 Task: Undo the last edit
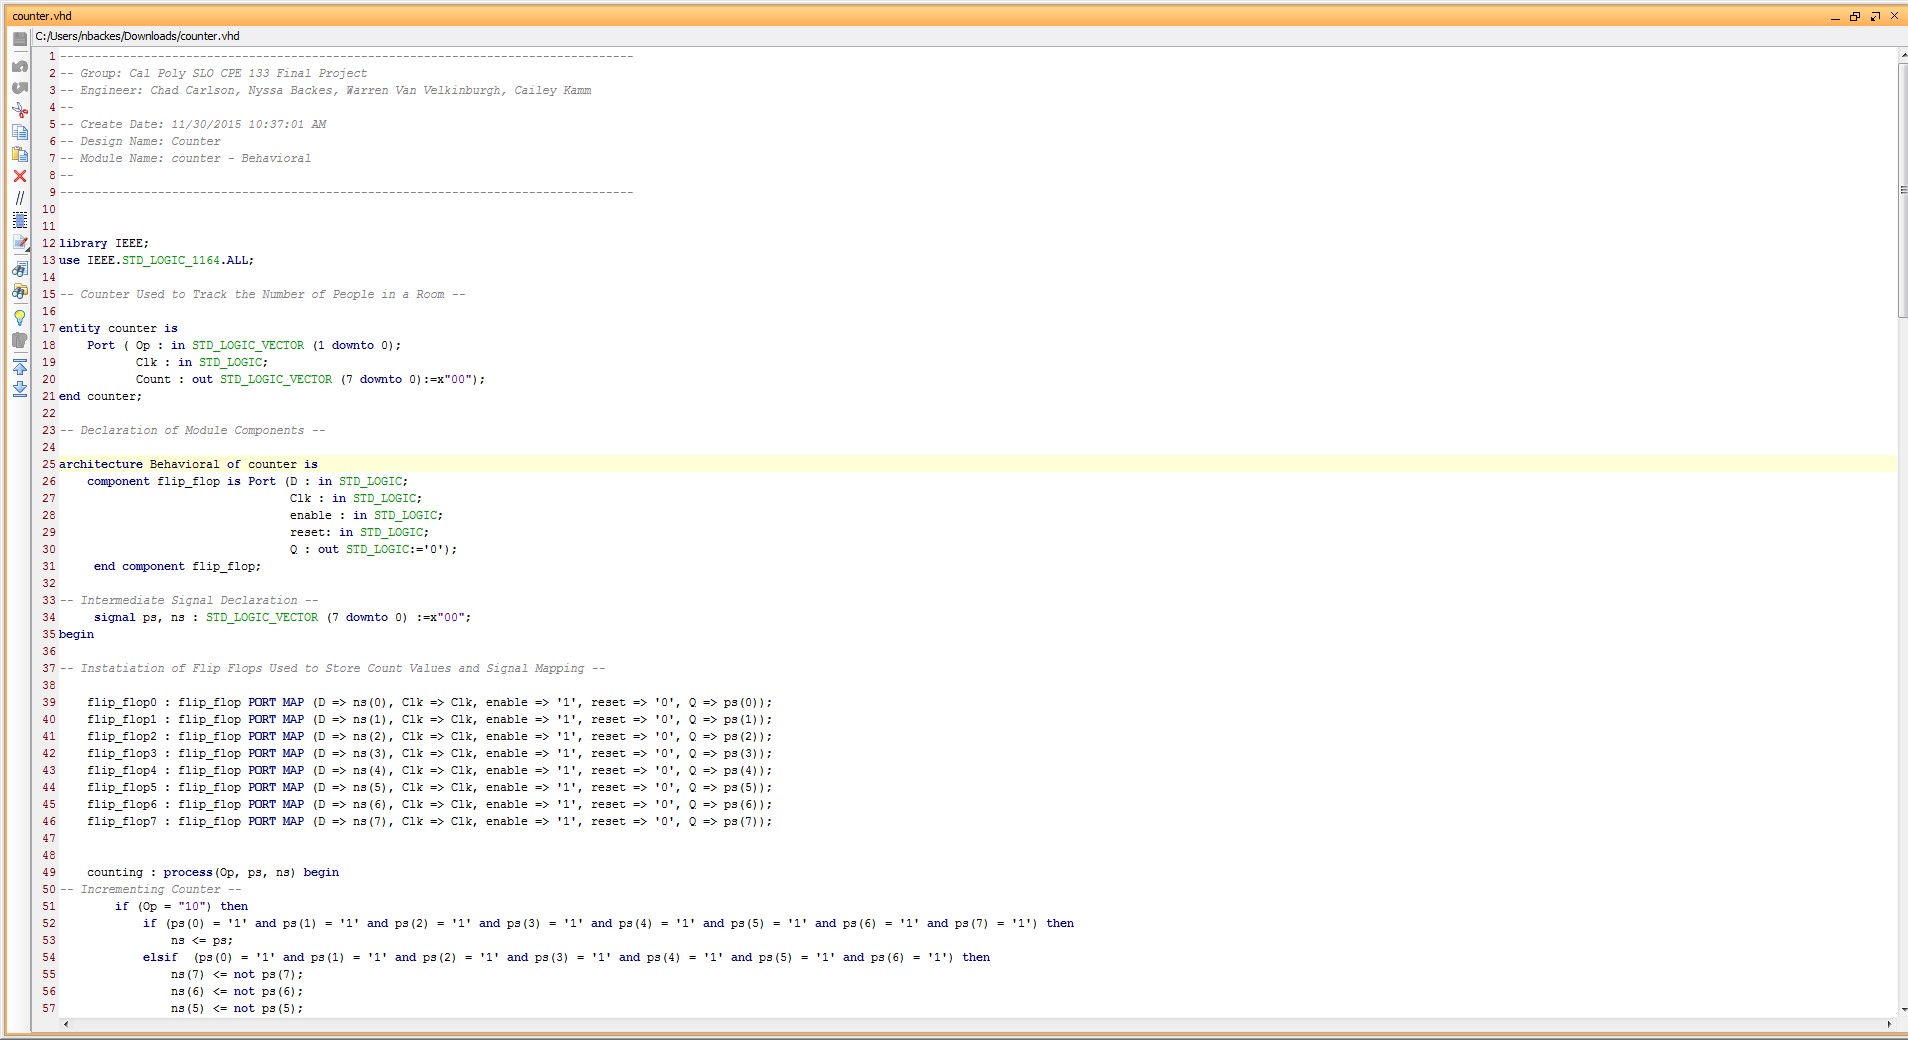20,66
